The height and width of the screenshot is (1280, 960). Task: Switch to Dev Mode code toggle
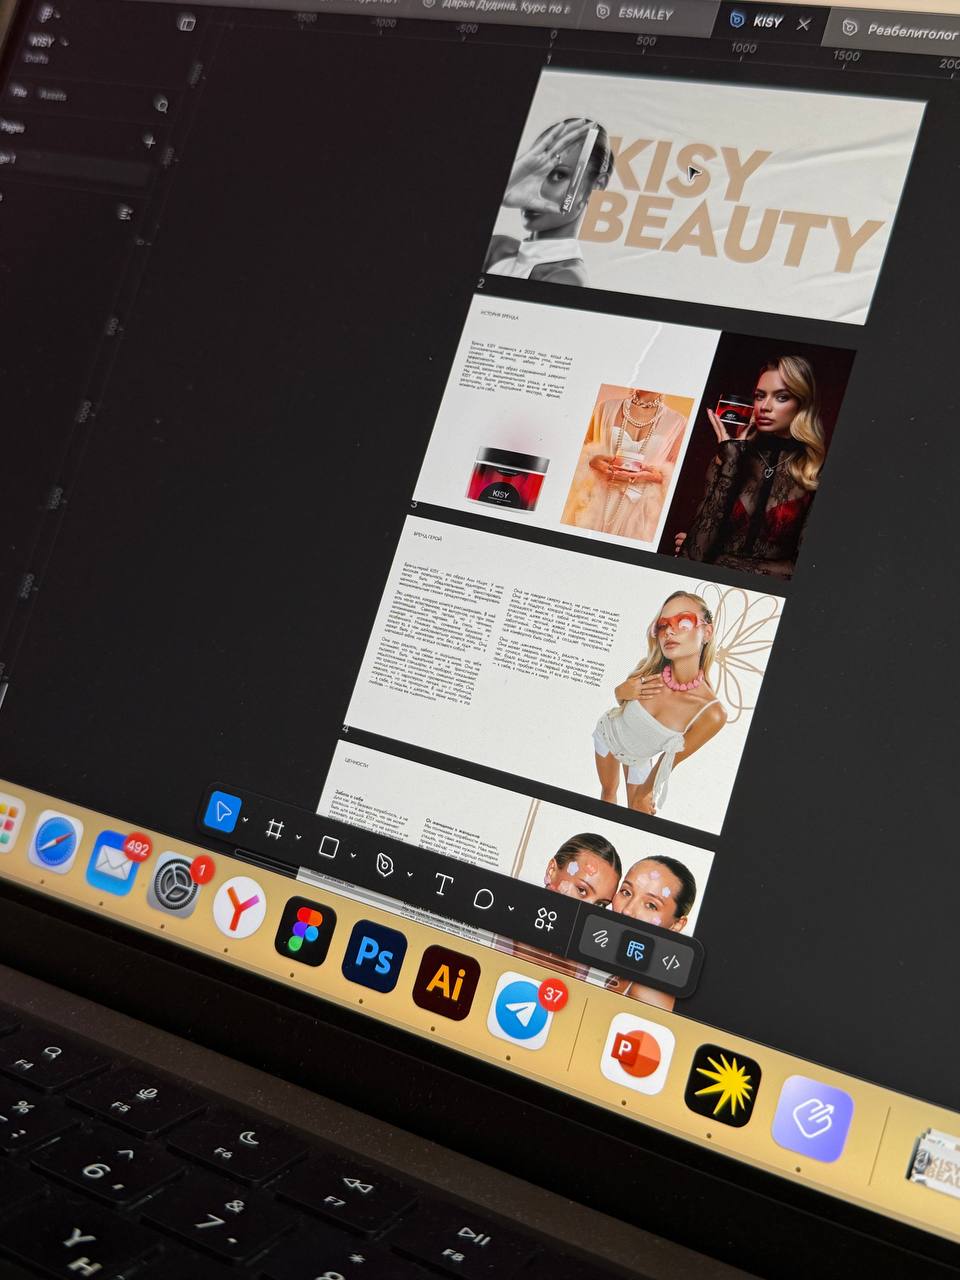pos(671,963)
